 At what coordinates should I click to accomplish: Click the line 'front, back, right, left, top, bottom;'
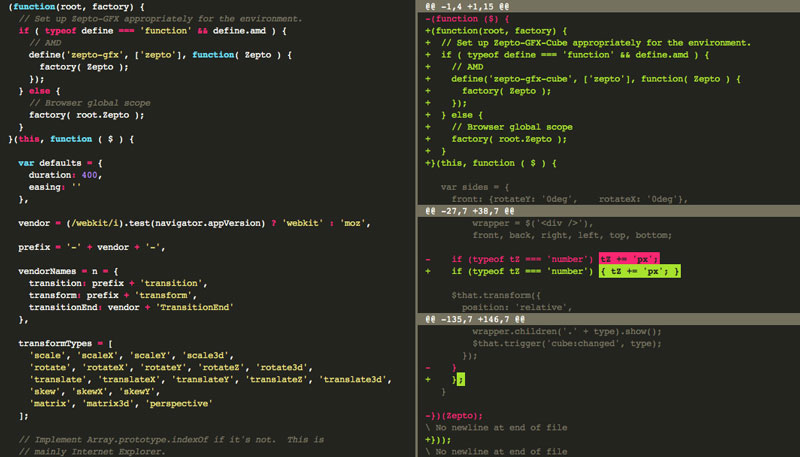(572, 235)
